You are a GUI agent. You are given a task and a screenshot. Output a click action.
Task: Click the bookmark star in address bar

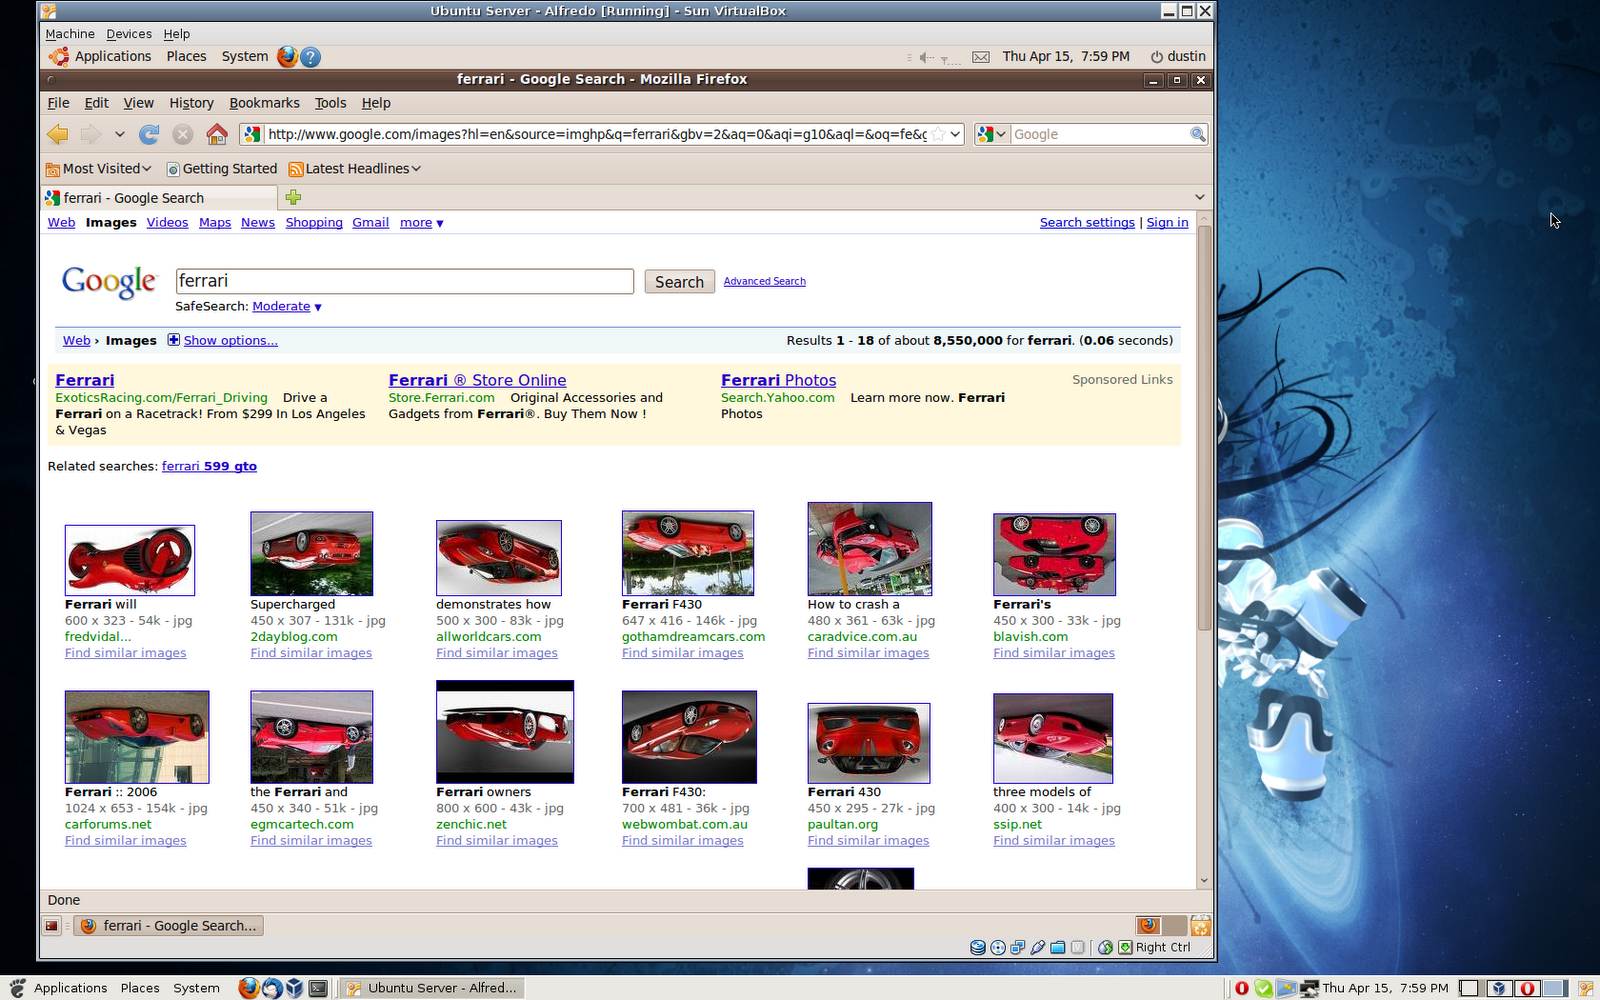click(938, 134)
